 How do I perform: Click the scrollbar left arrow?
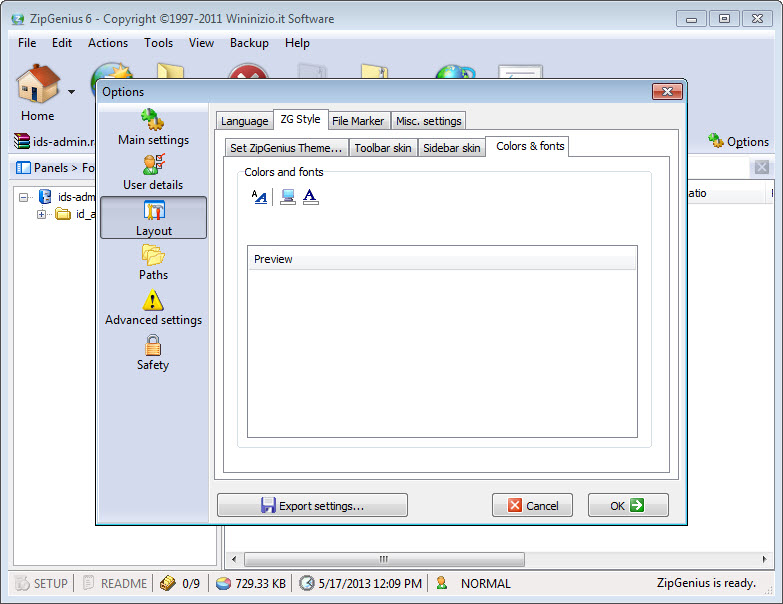point(234,559)
